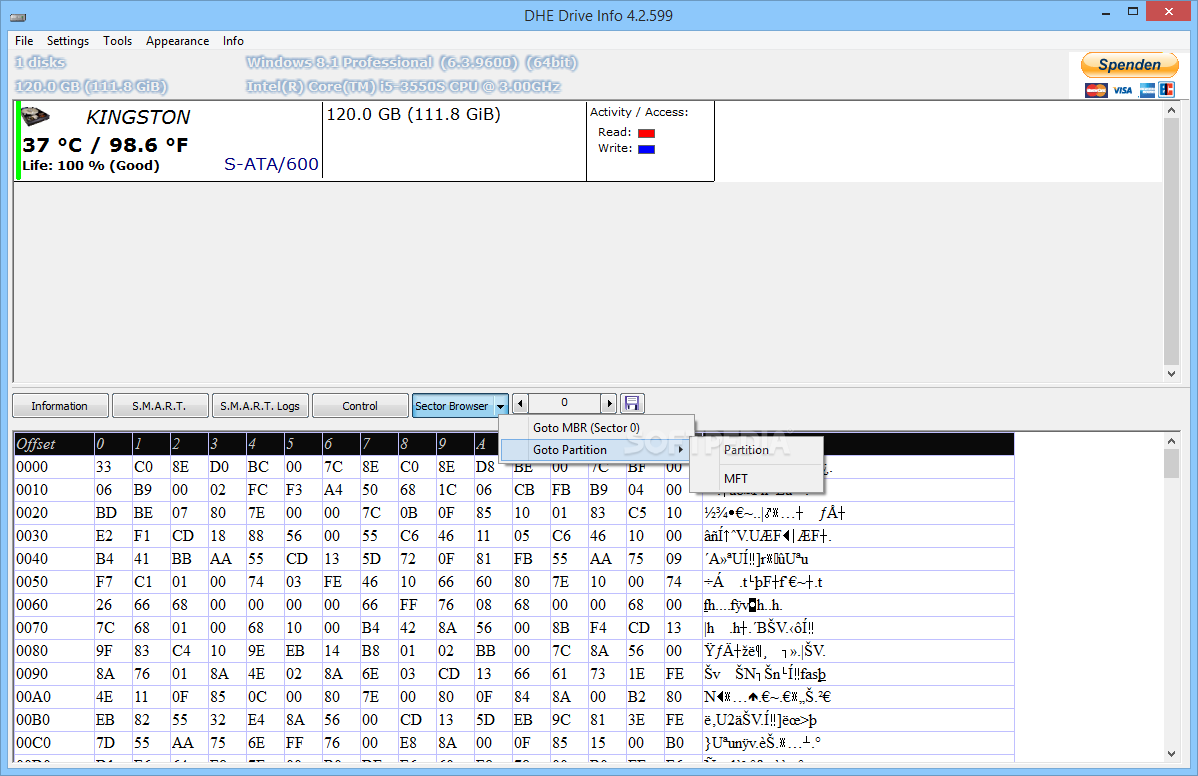Click the Kingston hard drive icon
The height and width of the screenshot is (776, 1198).
[34, 116]
